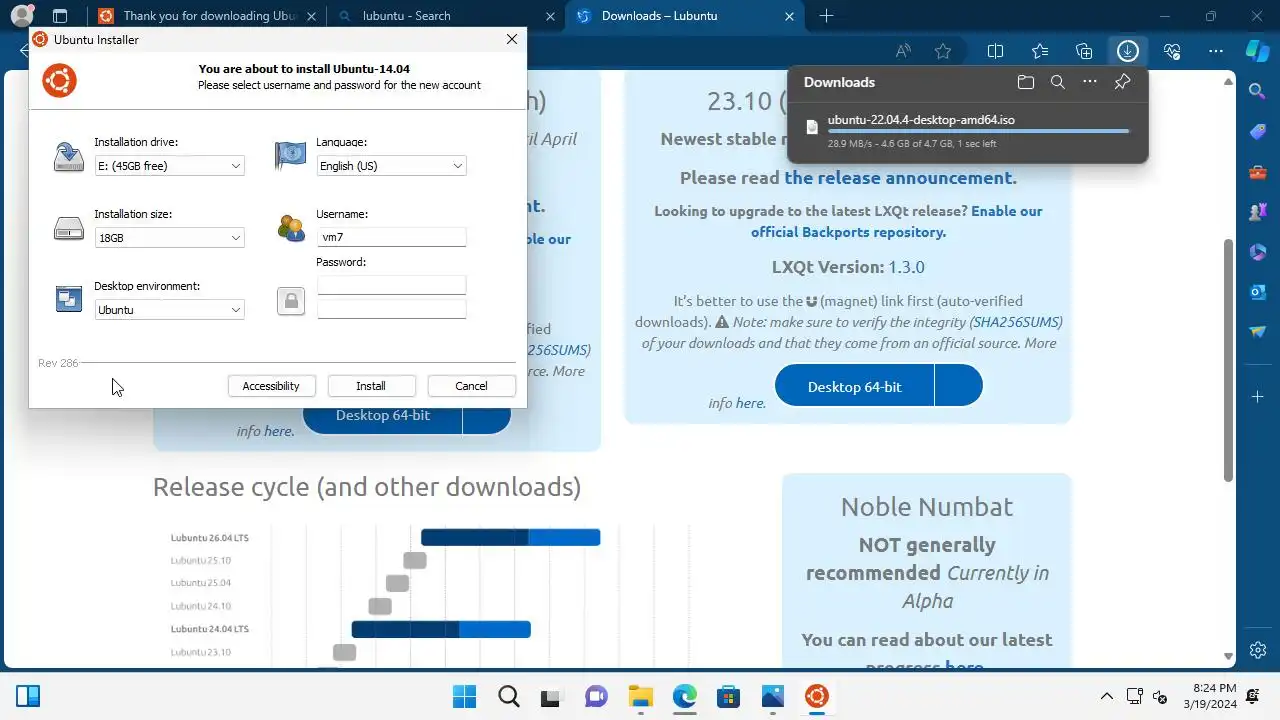Open downloads folder from Downloads panel

(x=1025, y=82)
